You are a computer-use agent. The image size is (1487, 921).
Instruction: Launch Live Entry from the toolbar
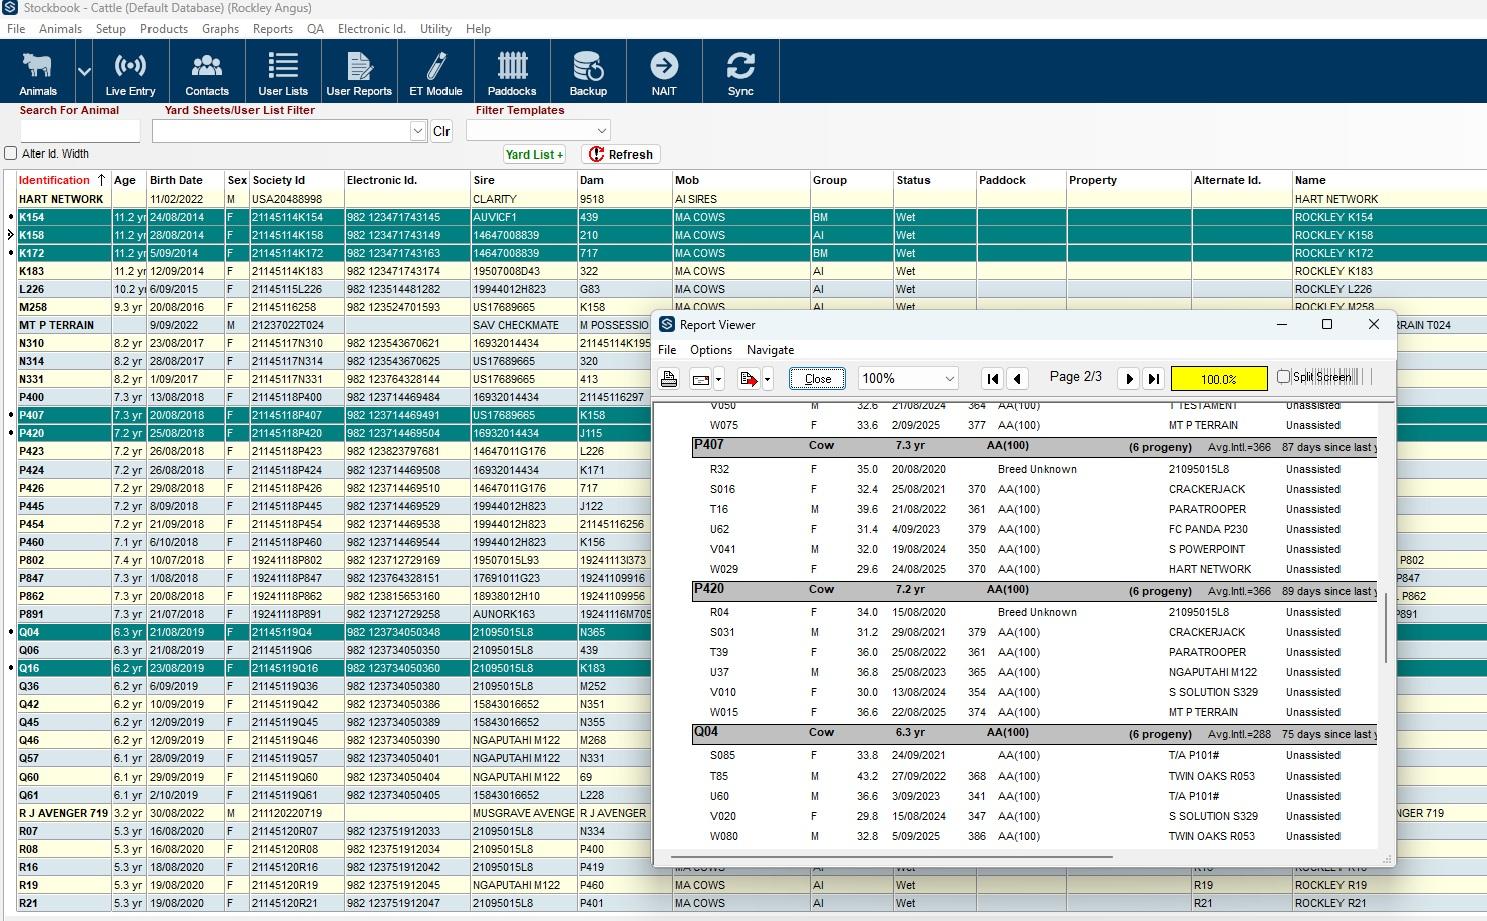click(x=130, y=72)
